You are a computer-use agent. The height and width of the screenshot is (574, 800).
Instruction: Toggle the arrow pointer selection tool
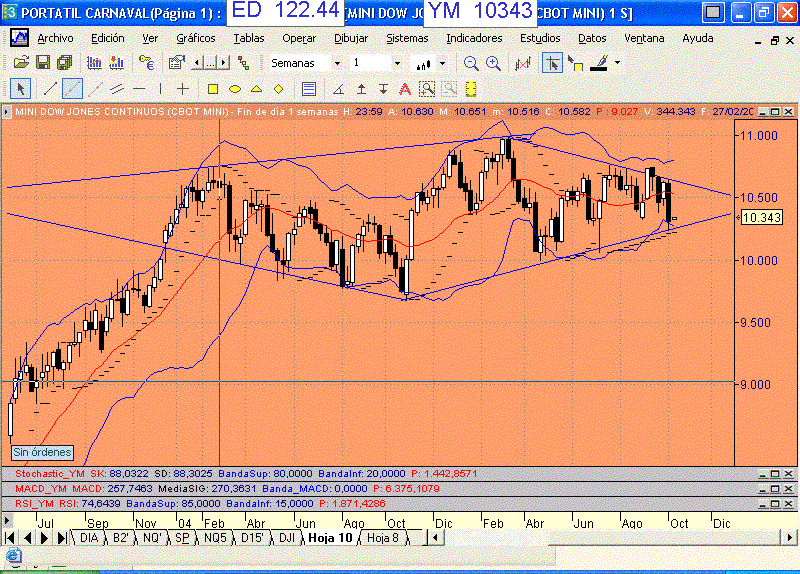(x=20, y=88)
